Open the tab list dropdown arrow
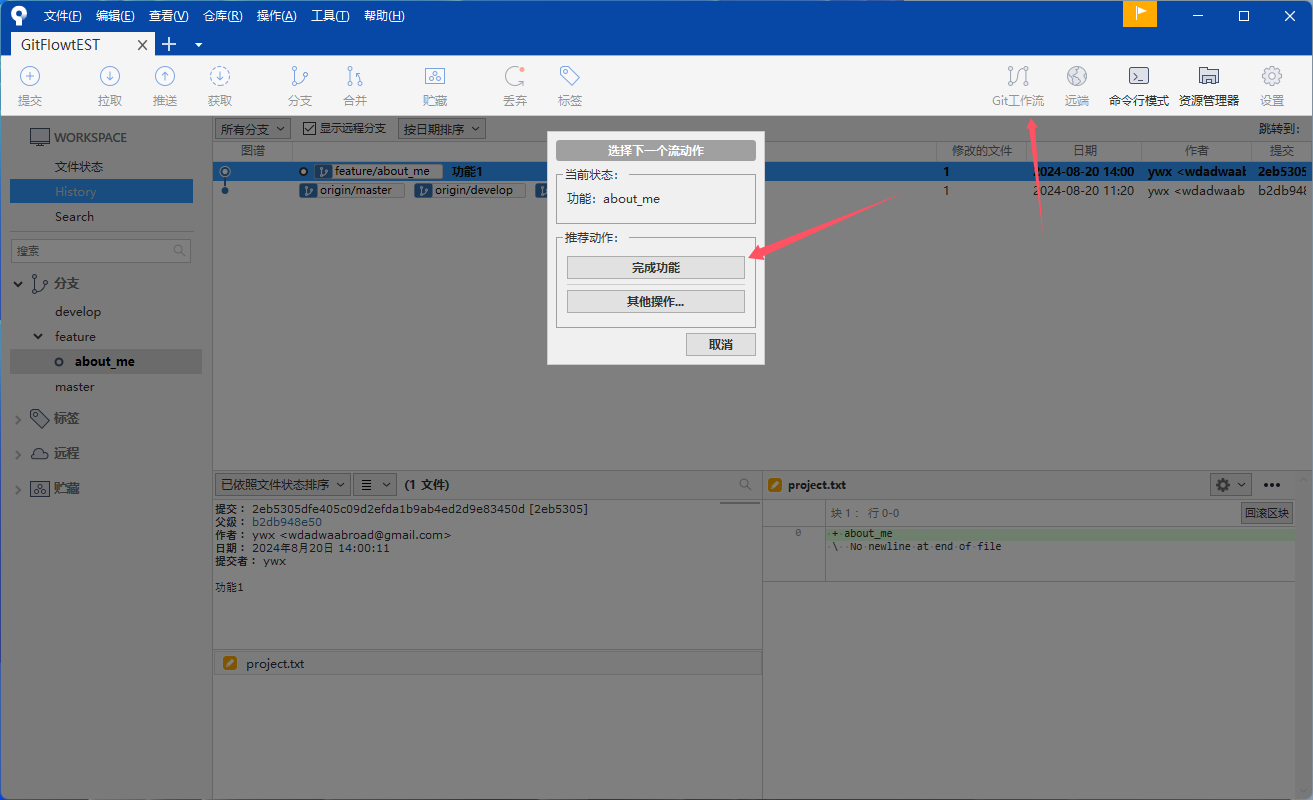1313x800 pixels. click(x=198, y=45)
